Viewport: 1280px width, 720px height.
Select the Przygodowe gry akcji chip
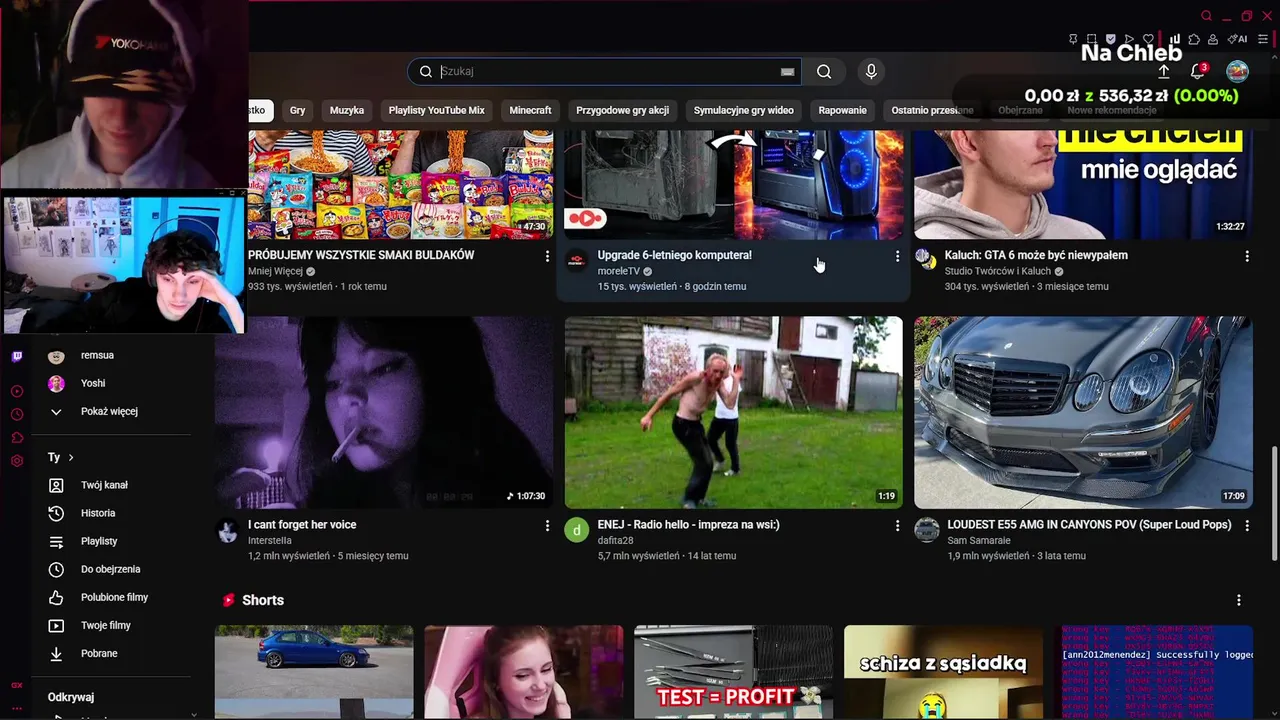[622, 110]
